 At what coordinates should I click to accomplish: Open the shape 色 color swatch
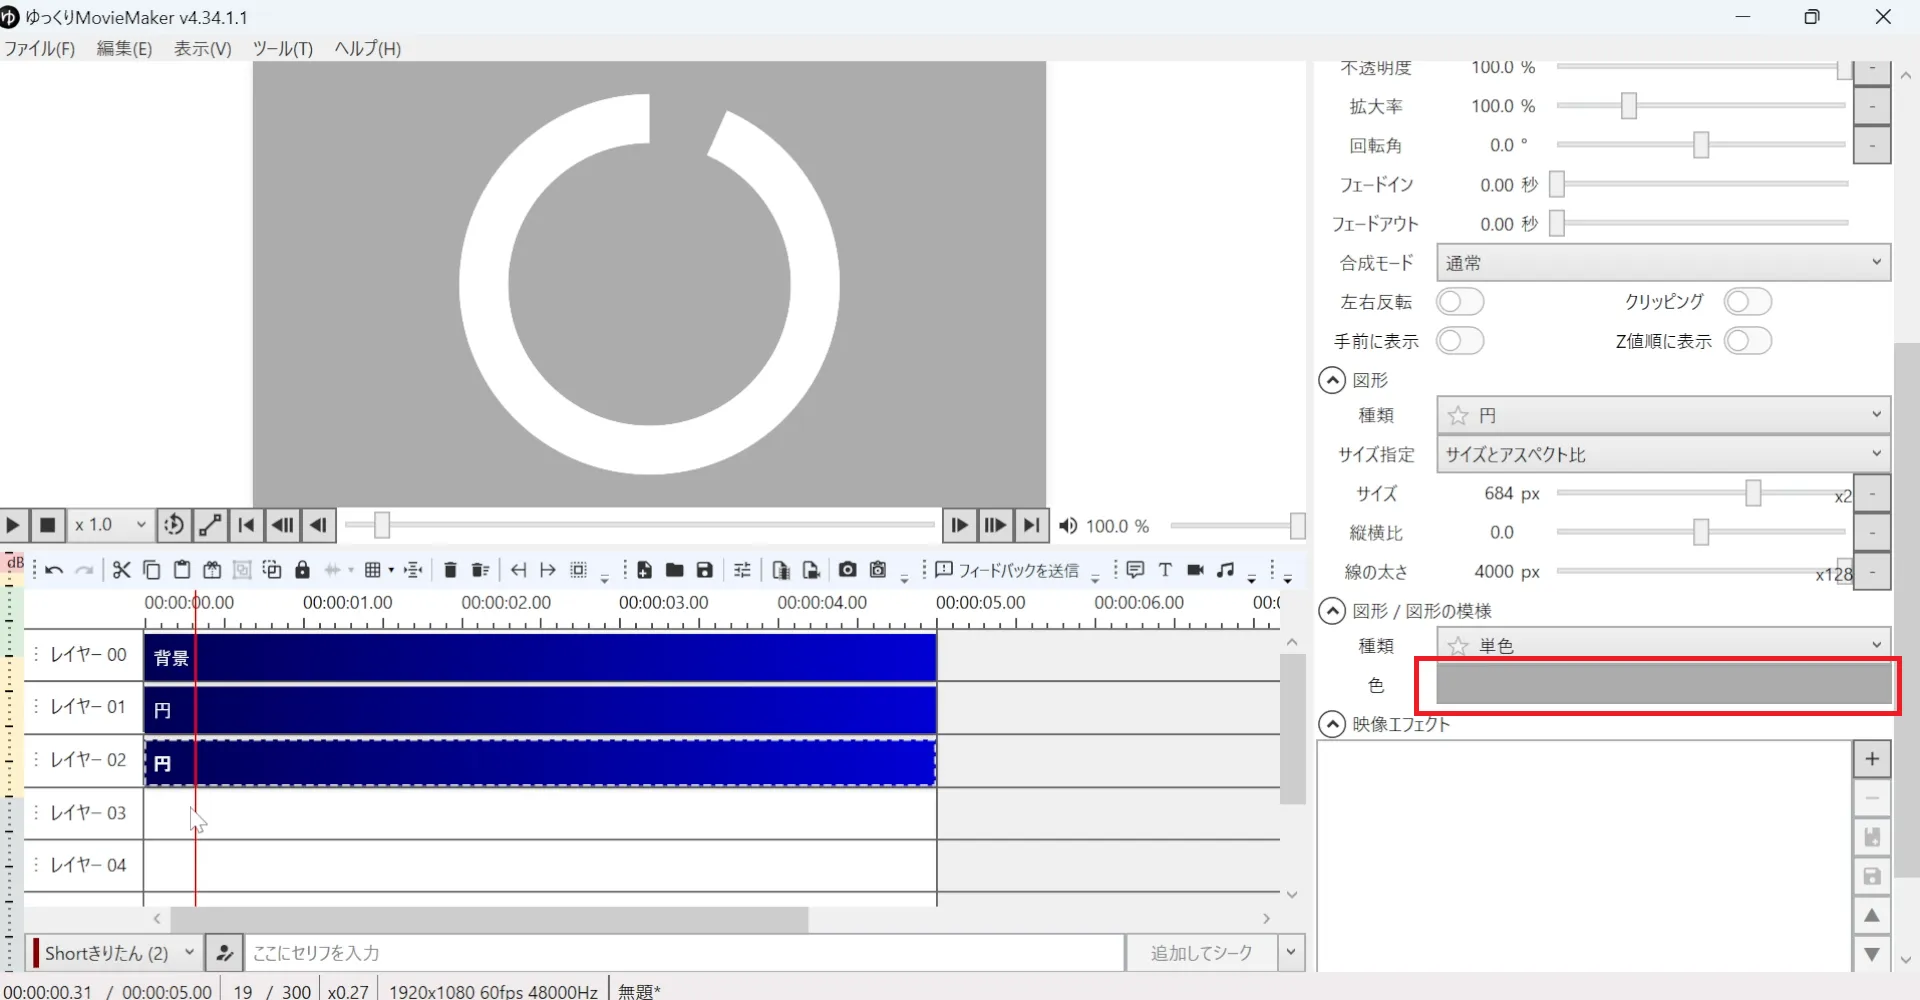(1663, 685)
